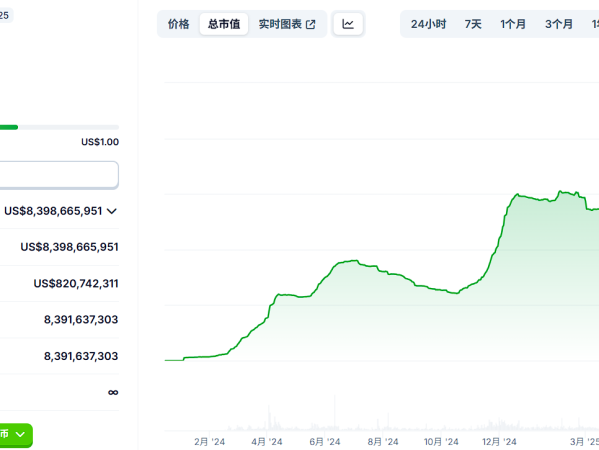This screenshot has width=599, height=450.
Task: Click the external link icon next to 实时图表
Action: point(311,24)
